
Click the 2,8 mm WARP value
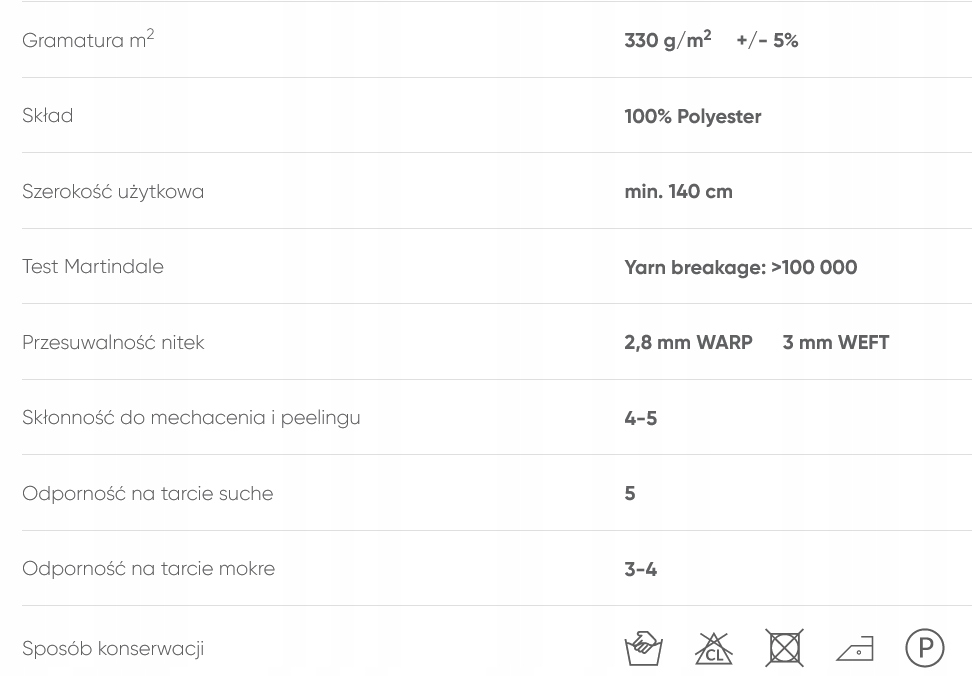tap(688, 342)
